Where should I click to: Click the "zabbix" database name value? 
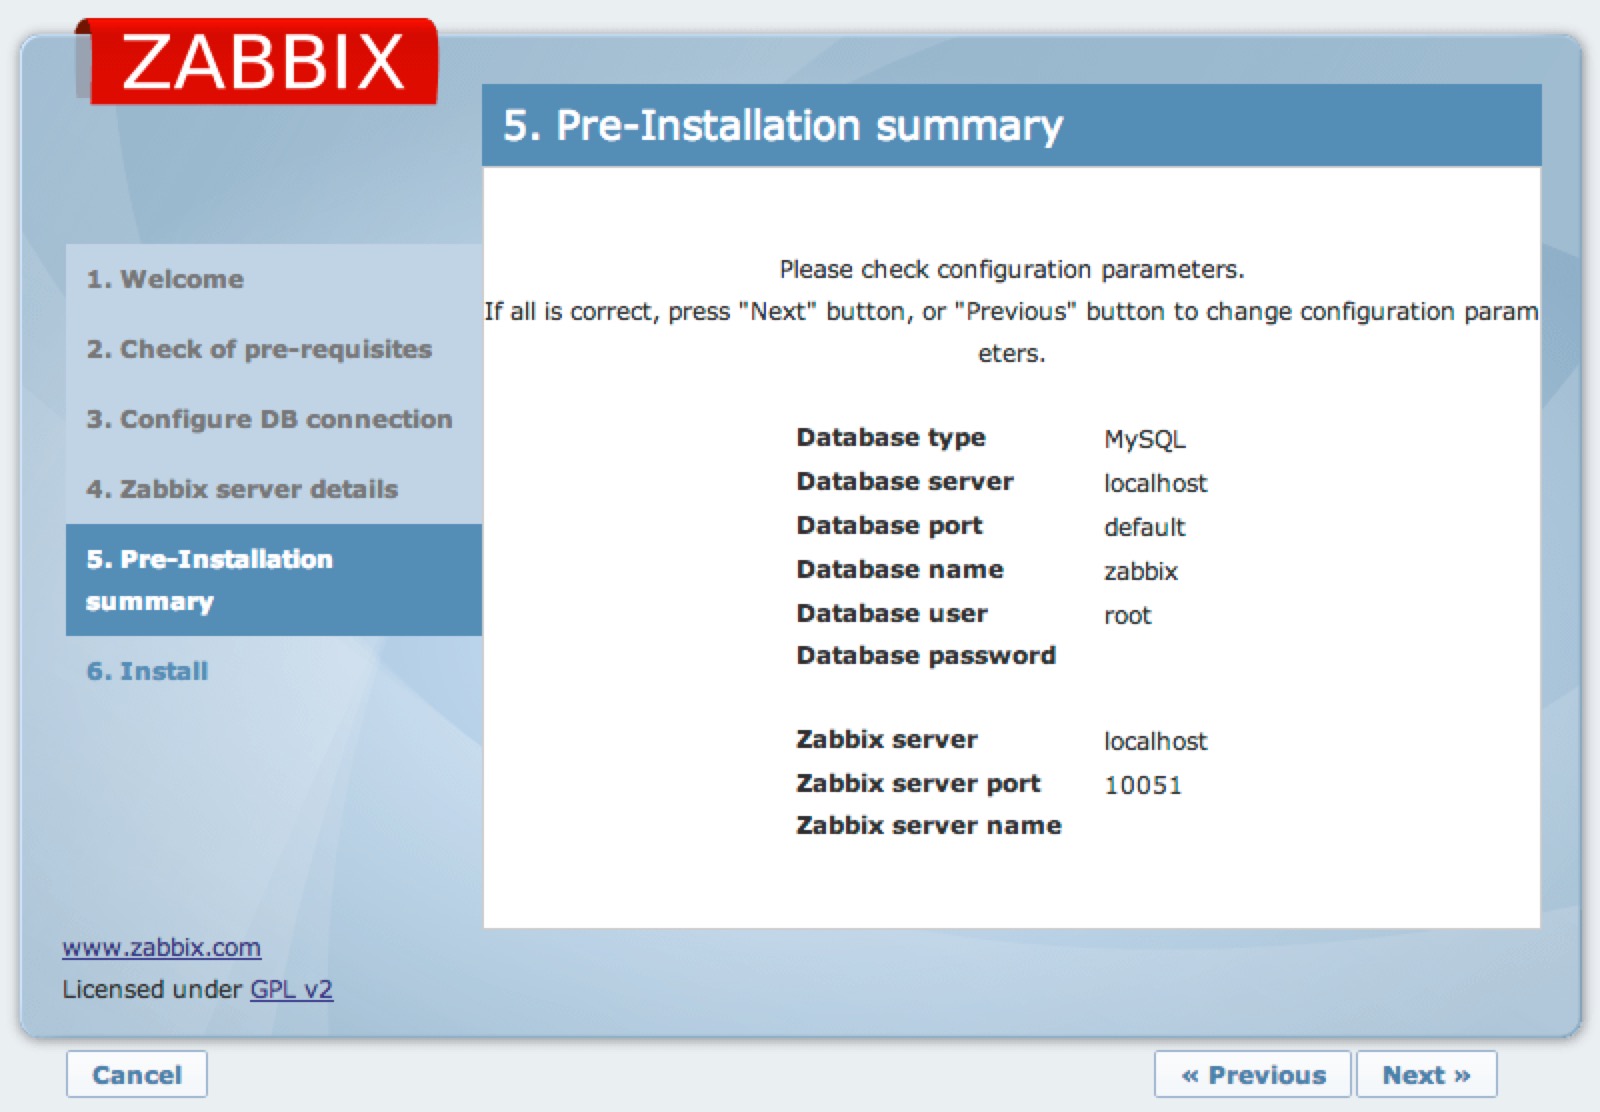(x=1140, y=571)
